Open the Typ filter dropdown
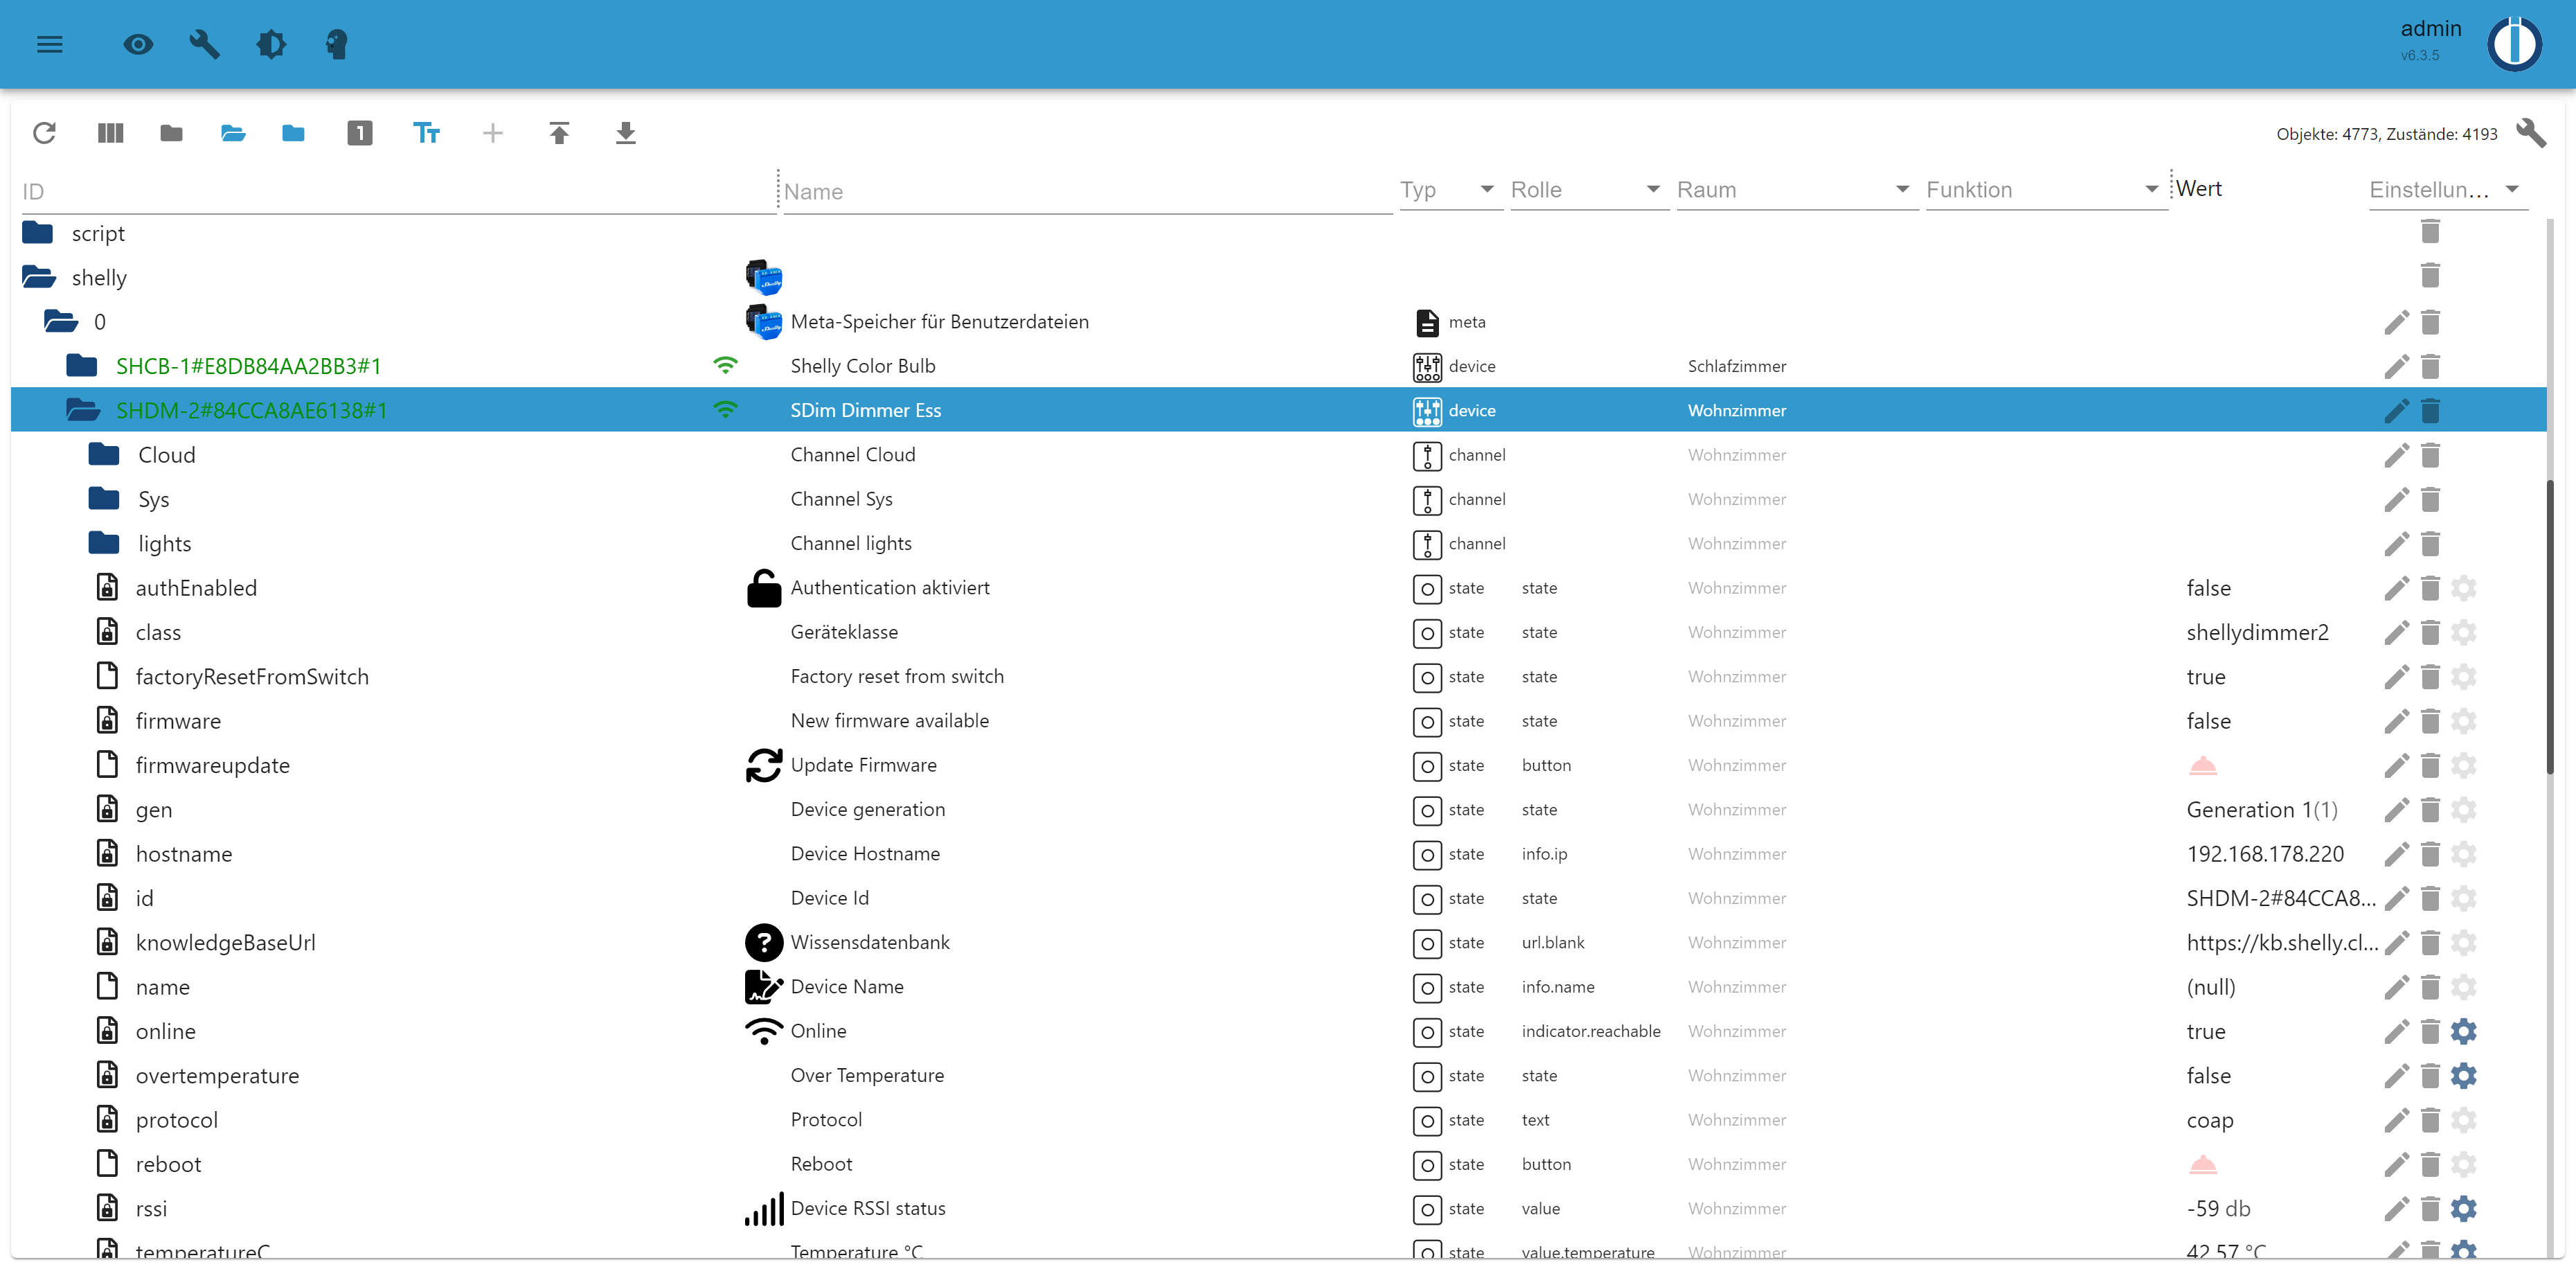Image resolution: width=2576 pixels, height=1269 pixels. click(x=1449, y=190)
